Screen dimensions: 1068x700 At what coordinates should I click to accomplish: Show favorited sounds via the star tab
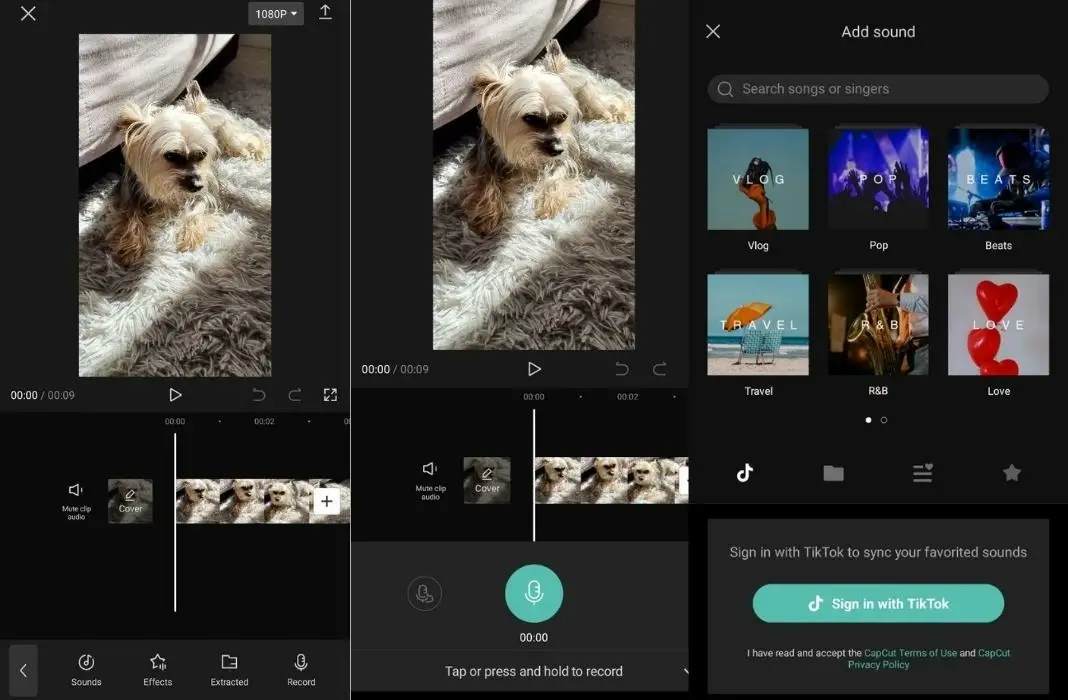point(1011,472)
